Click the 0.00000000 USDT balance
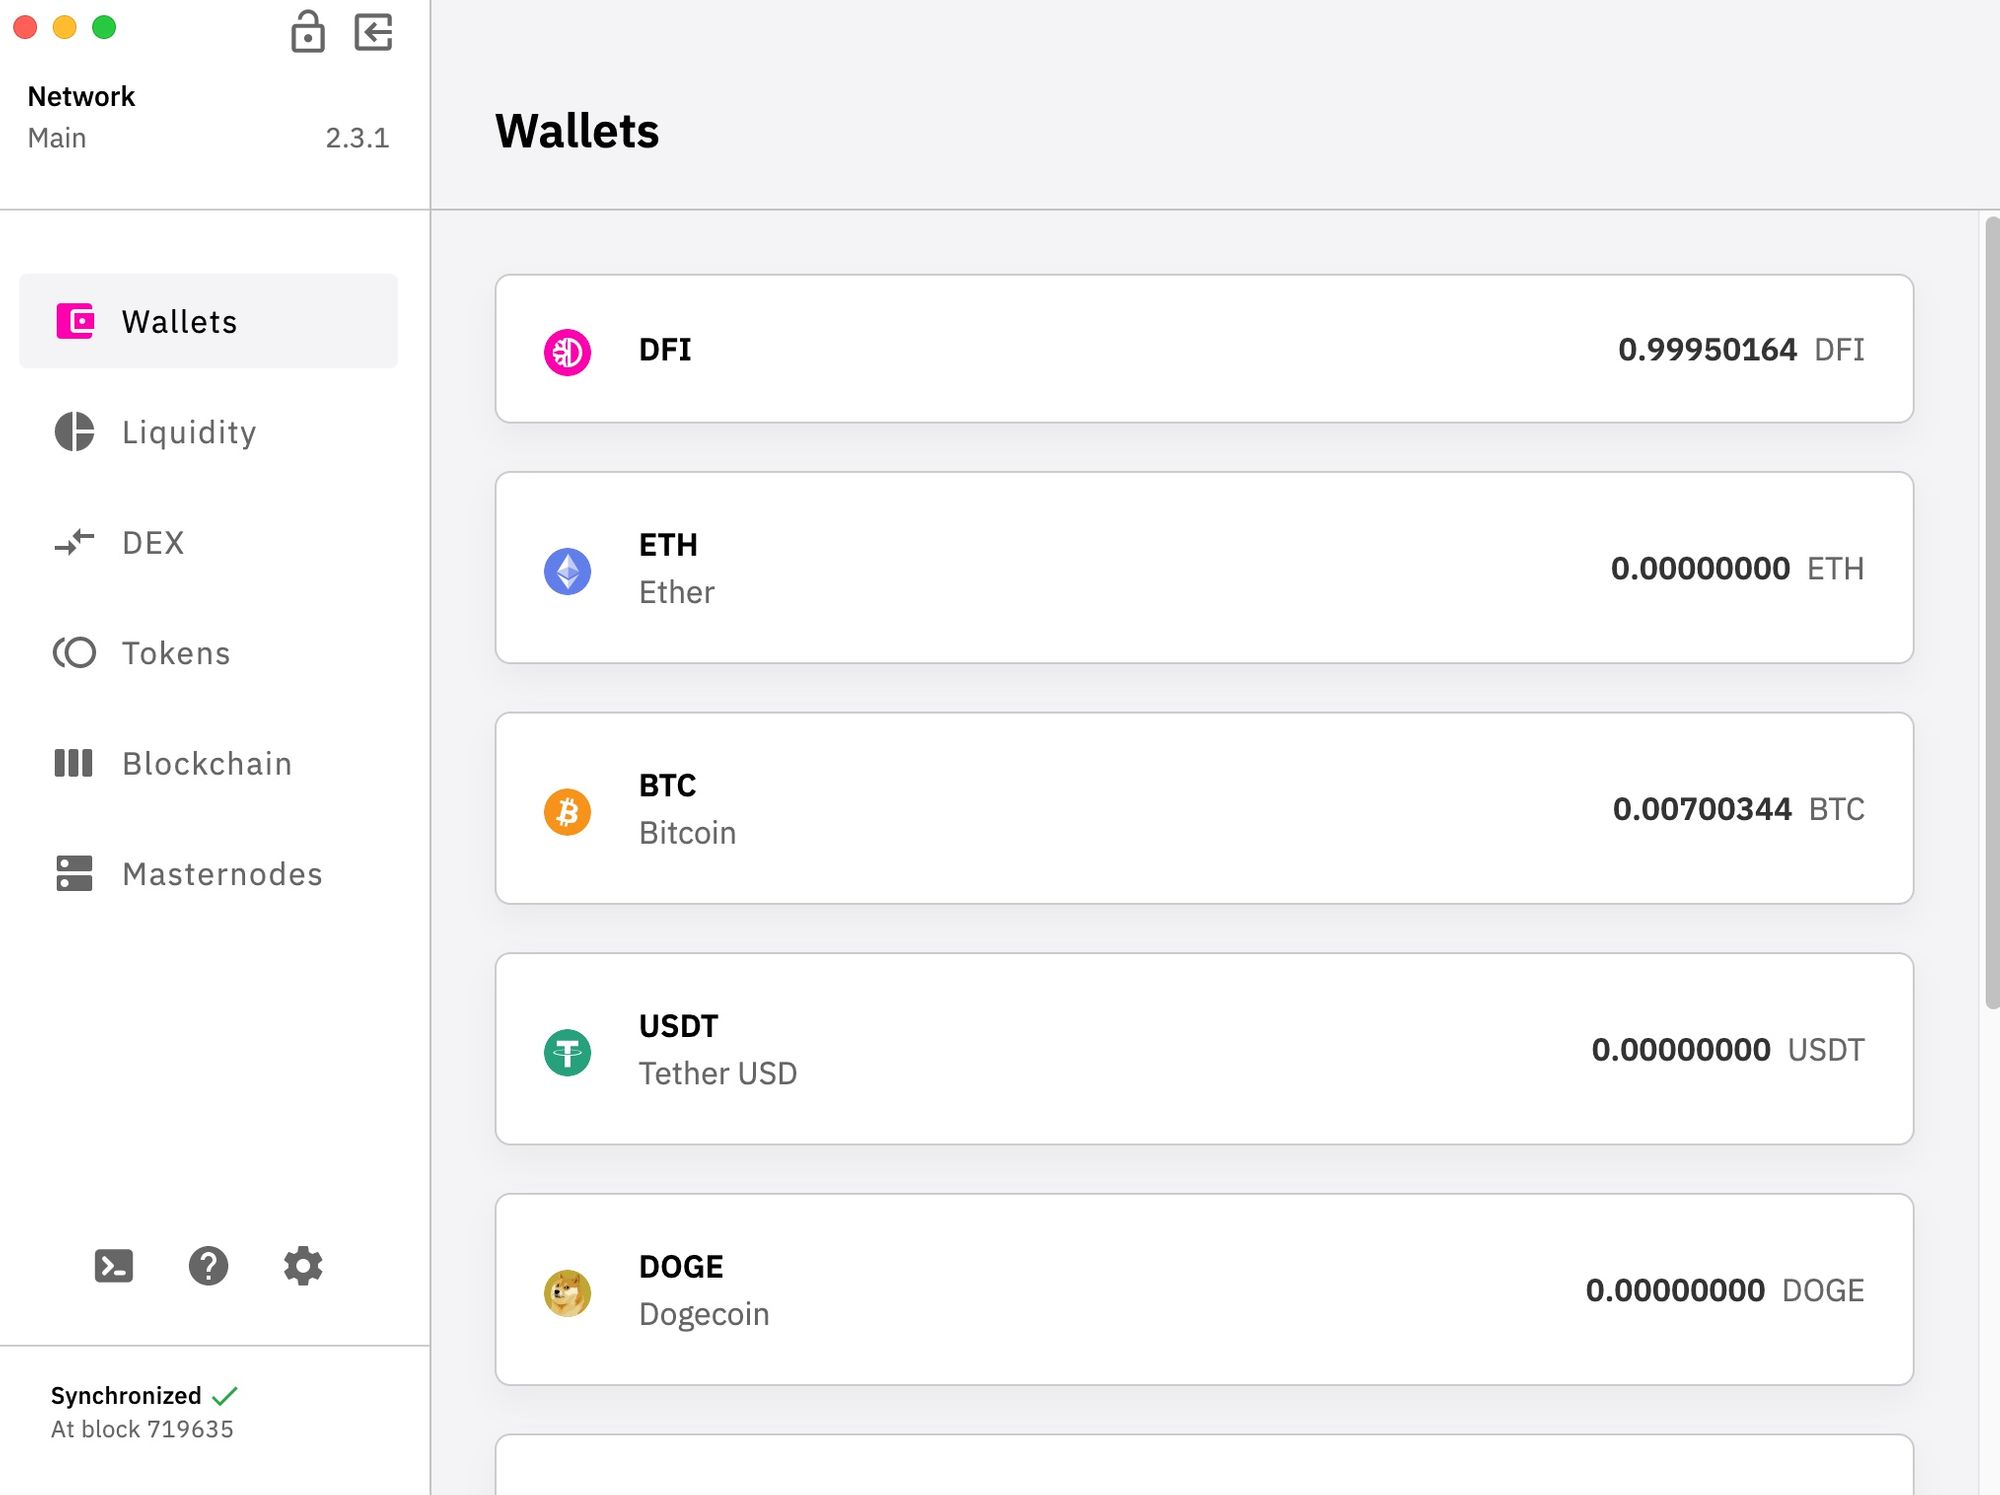This screenshot has width=2000, height=1495. click(x=1728, y=1049)
